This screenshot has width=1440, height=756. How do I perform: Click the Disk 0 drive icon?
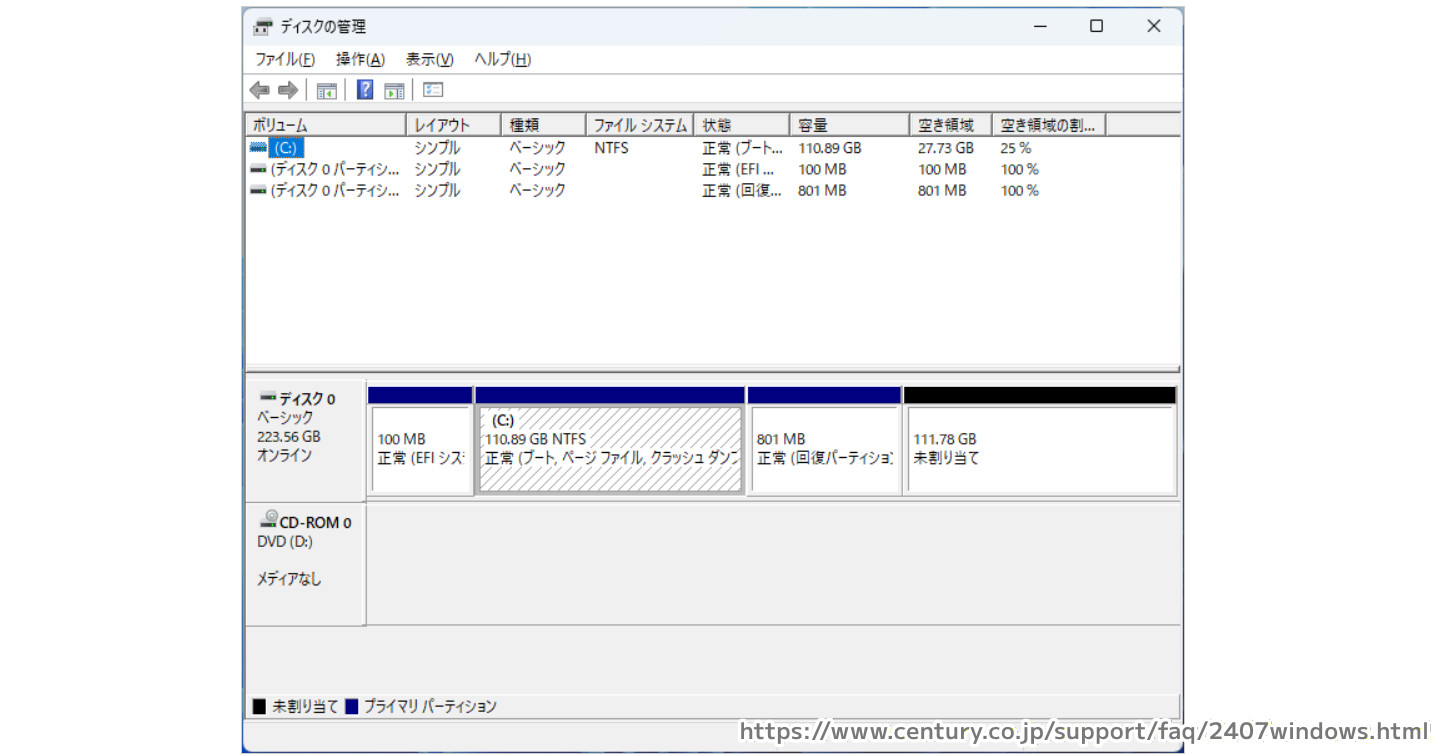coord(267,398)
